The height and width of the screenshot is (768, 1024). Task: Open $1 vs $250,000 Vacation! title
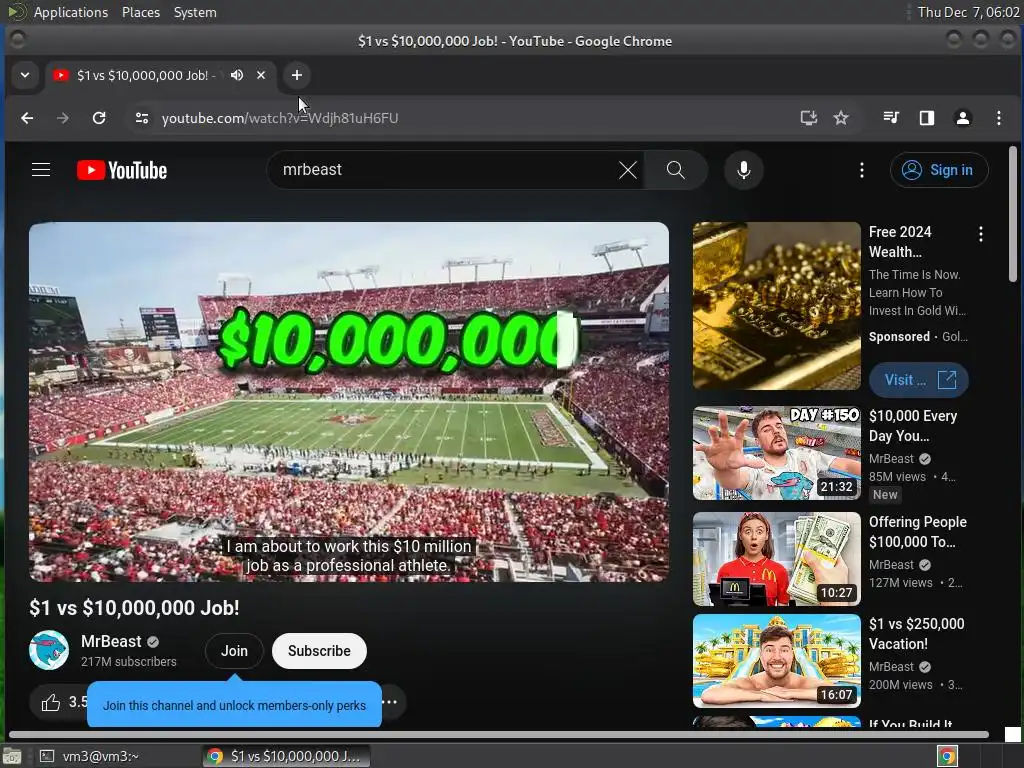tap(916, 633)
